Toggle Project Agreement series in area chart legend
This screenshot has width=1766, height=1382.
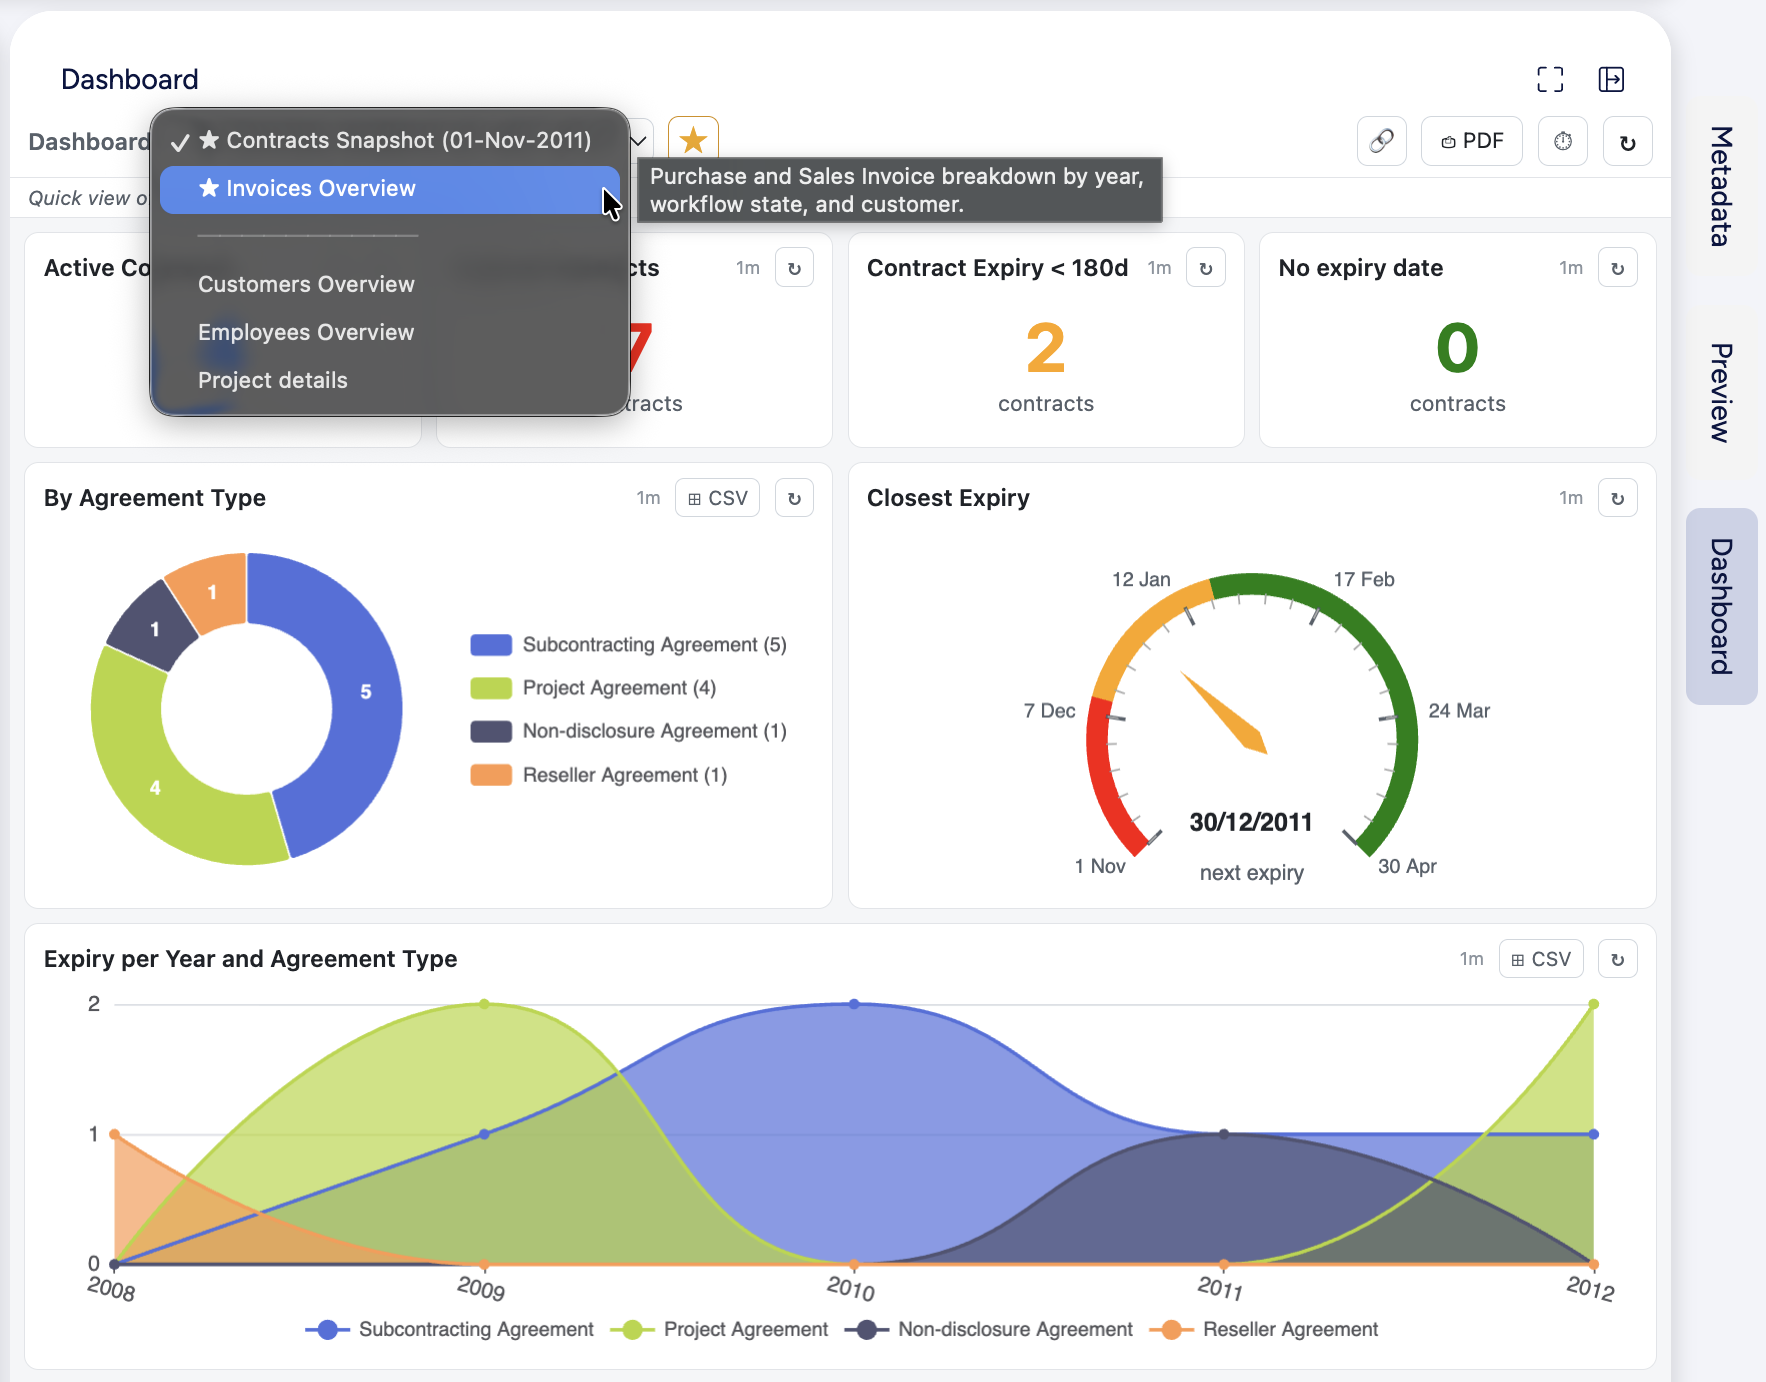click(x=719, y=1329)
